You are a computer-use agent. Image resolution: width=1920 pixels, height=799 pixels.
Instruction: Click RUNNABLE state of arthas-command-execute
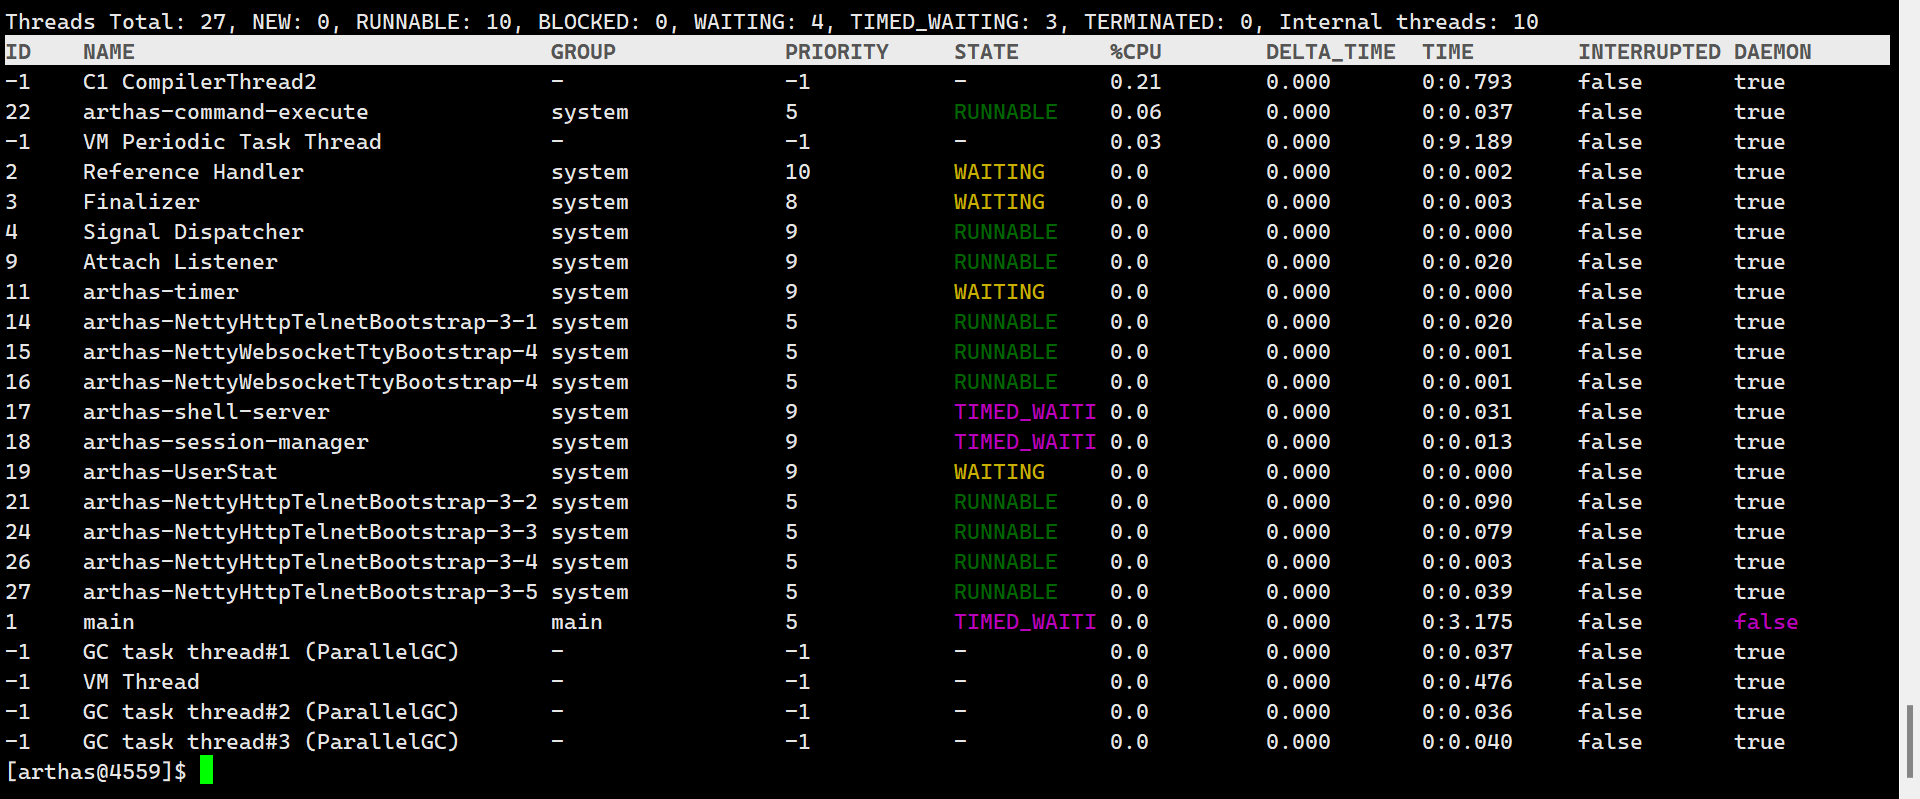click(1005, 112)
